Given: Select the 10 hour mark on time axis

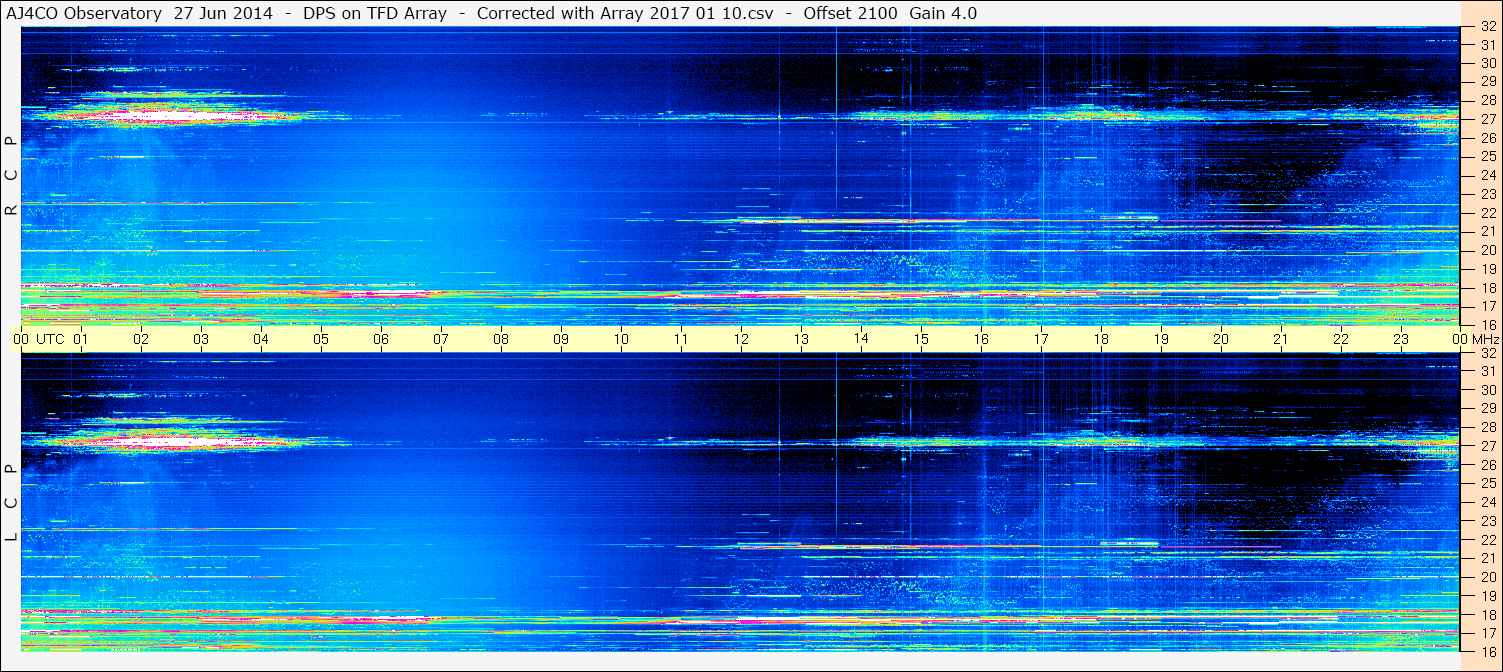Looking at the screenshot, I should 621,339.
